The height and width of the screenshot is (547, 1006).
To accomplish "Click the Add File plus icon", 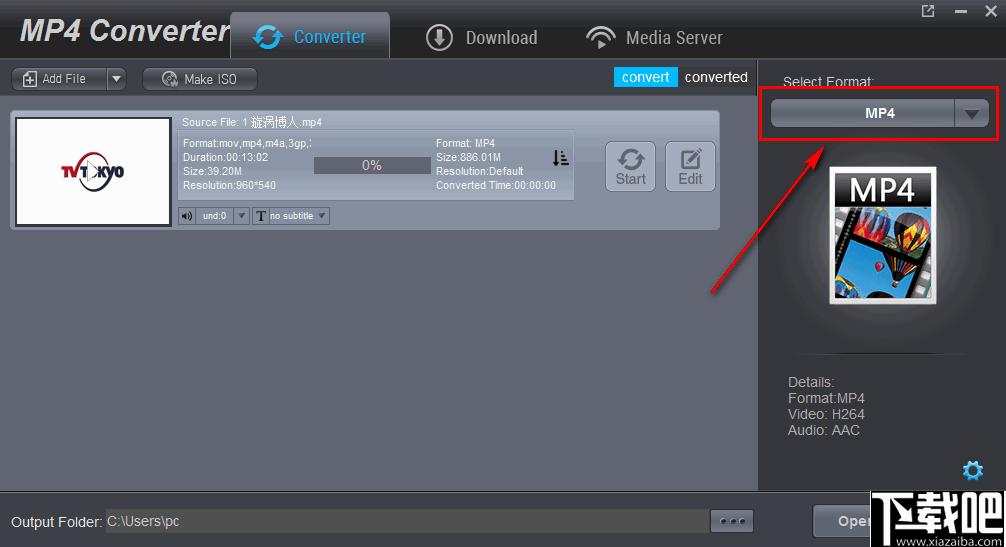I will (30, 79).
